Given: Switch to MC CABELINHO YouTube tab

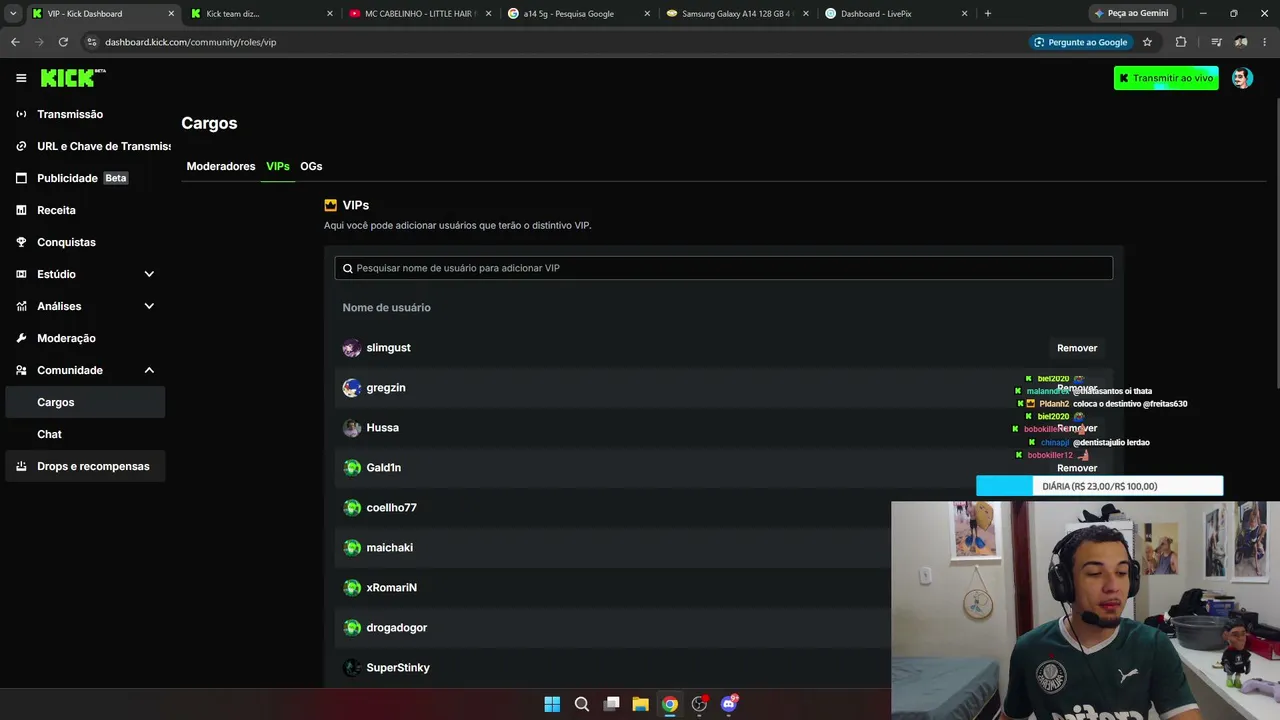Looking at the screenshot, I should [420, 13].
